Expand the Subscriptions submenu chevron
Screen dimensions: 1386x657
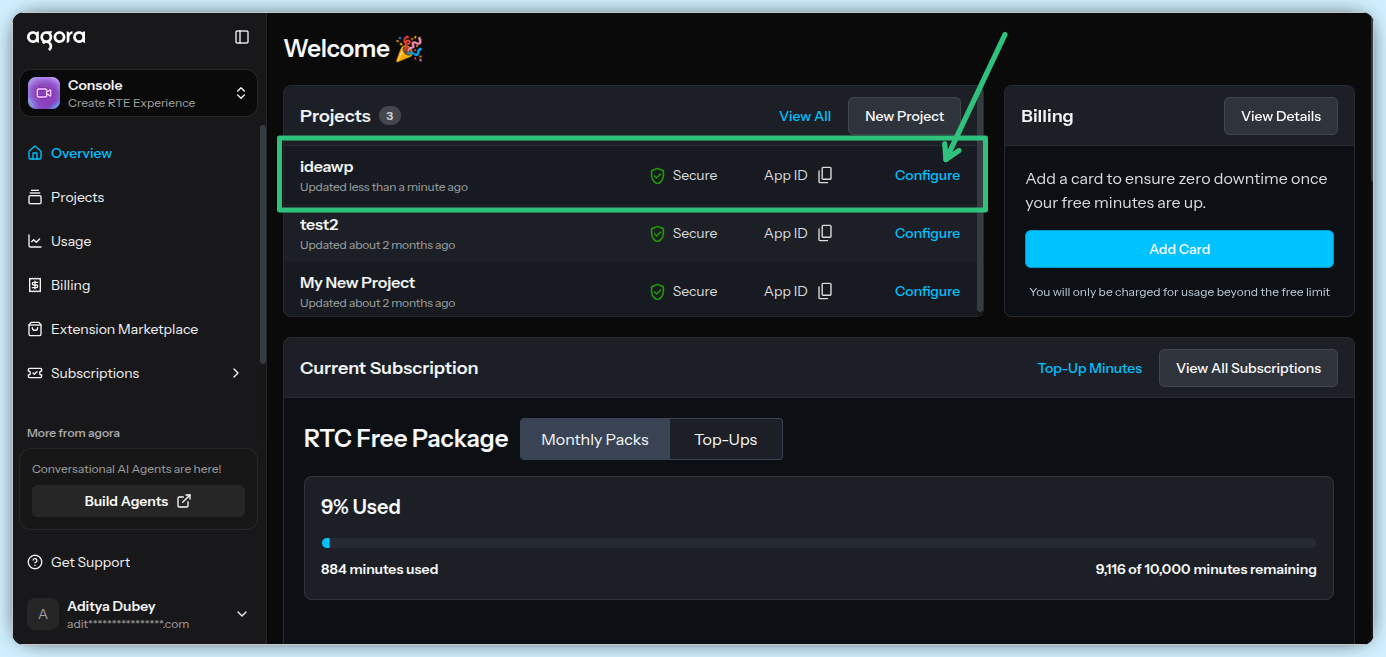[x=236, y=373]
